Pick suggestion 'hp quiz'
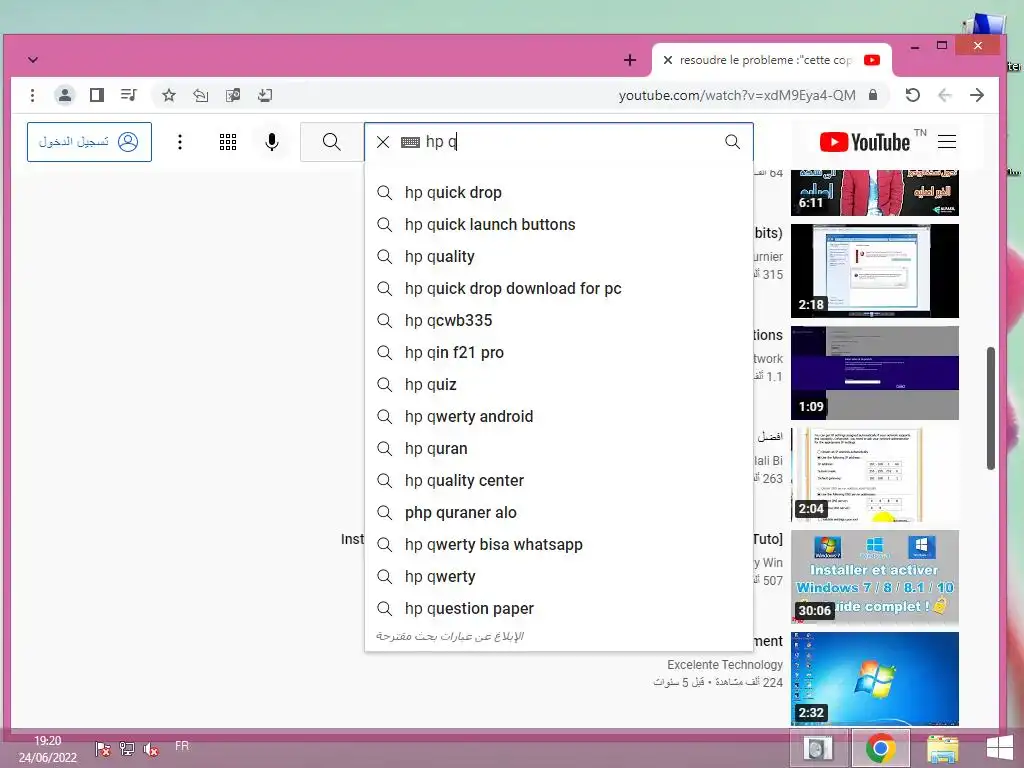 click(x=558, y=385)
